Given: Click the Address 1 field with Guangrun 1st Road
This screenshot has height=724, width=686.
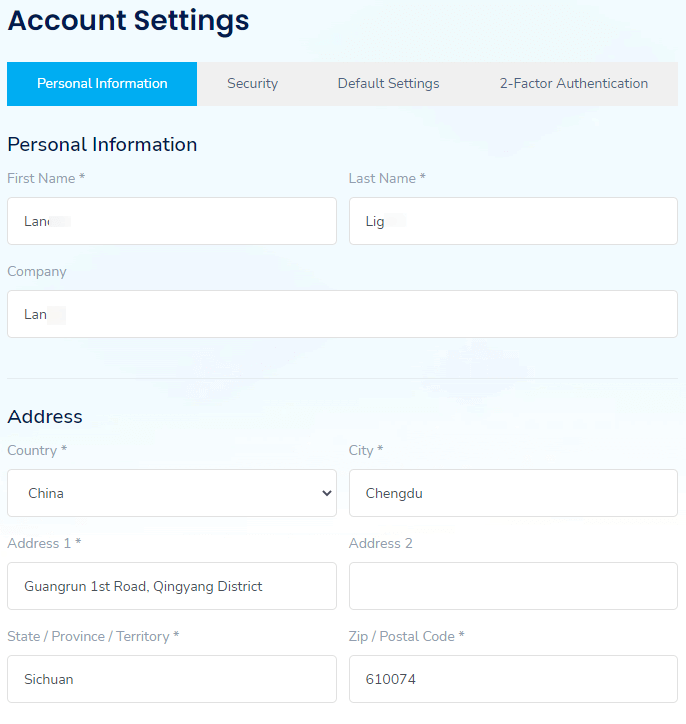Looking at the screenshot, I should 172,586.
